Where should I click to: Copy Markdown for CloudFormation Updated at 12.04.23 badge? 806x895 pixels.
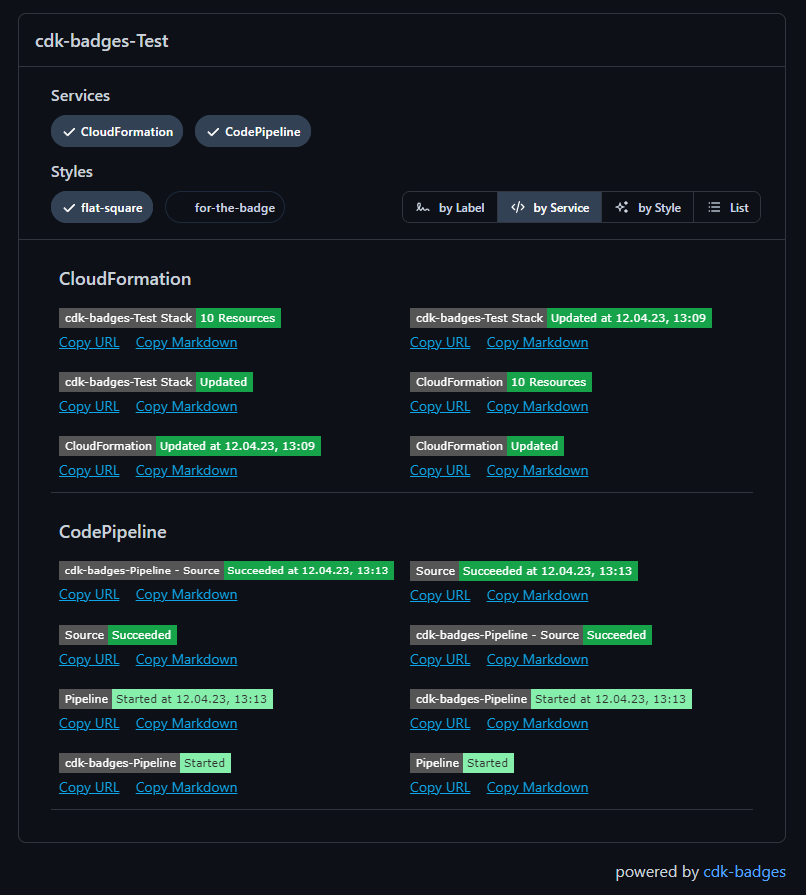point(186,470)
